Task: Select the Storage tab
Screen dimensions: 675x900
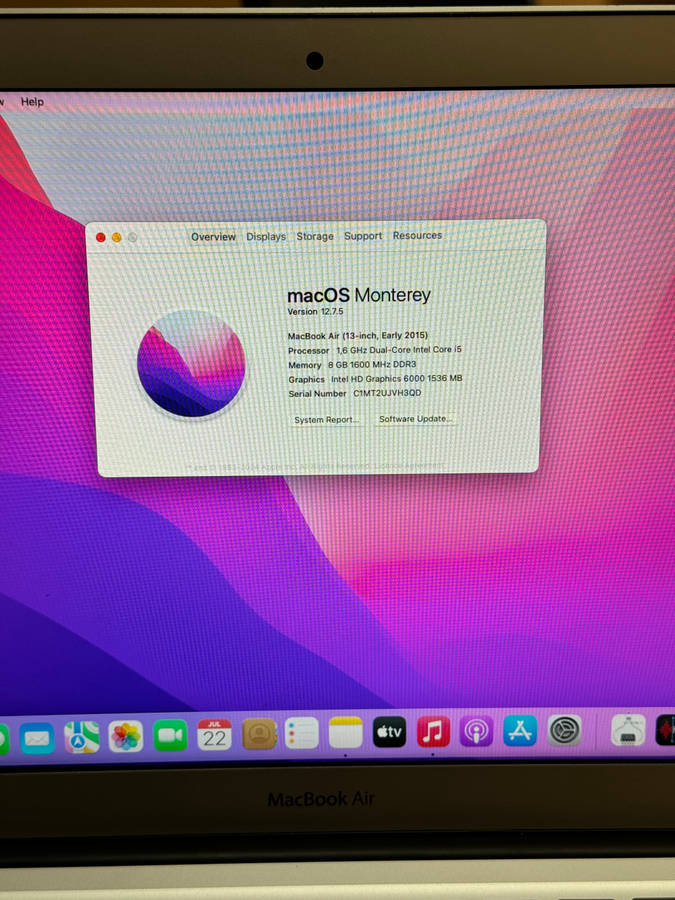Action: [x=315, y=237]
